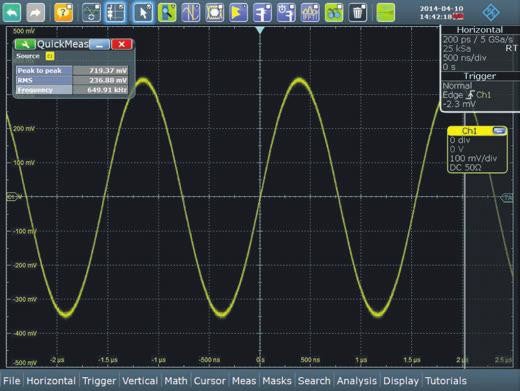Open the Meas menu
The image size is (520, 391).
[244, 381]
